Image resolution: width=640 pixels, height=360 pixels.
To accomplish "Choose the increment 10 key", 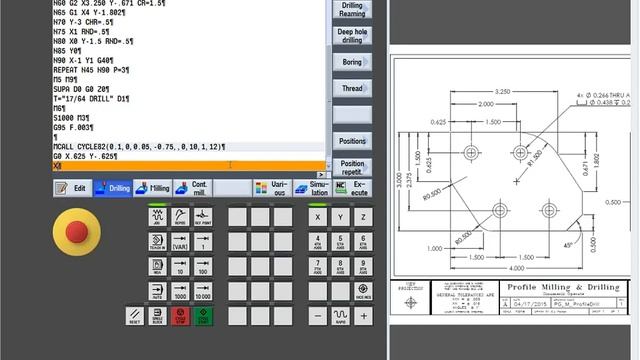I will tap(180, 266).
